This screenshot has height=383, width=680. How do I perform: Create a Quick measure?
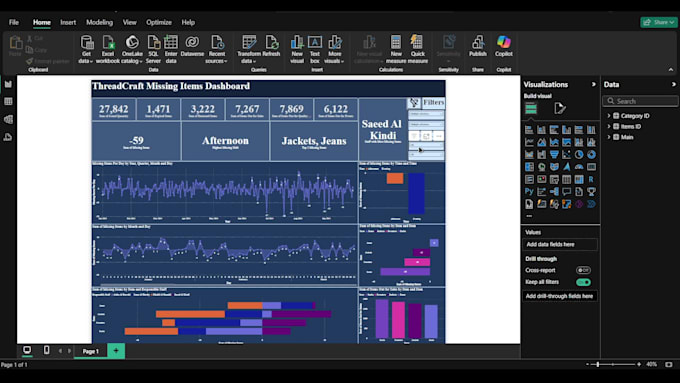point(418,49)
